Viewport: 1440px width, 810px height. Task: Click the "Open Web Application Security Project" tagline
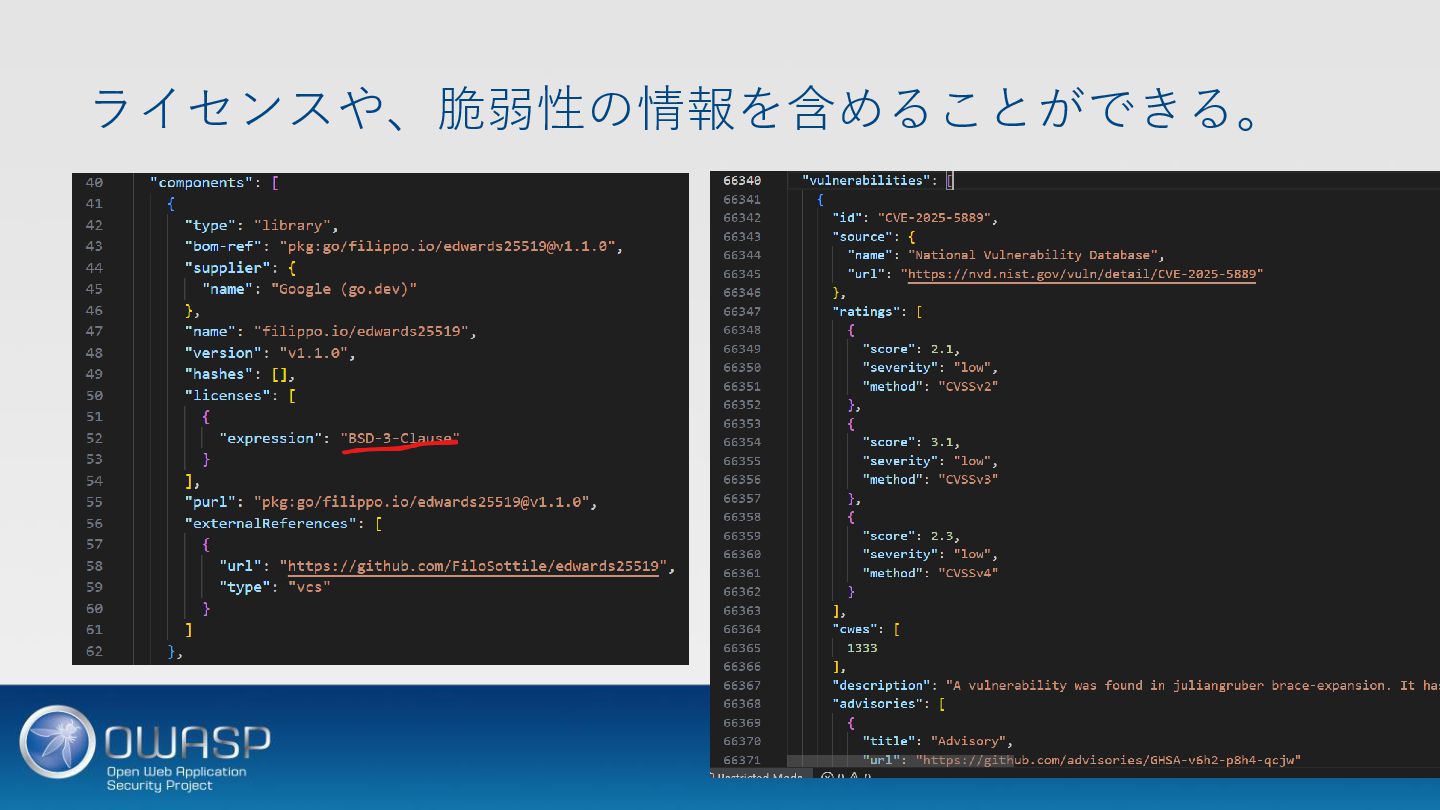(x=176, y=778)
